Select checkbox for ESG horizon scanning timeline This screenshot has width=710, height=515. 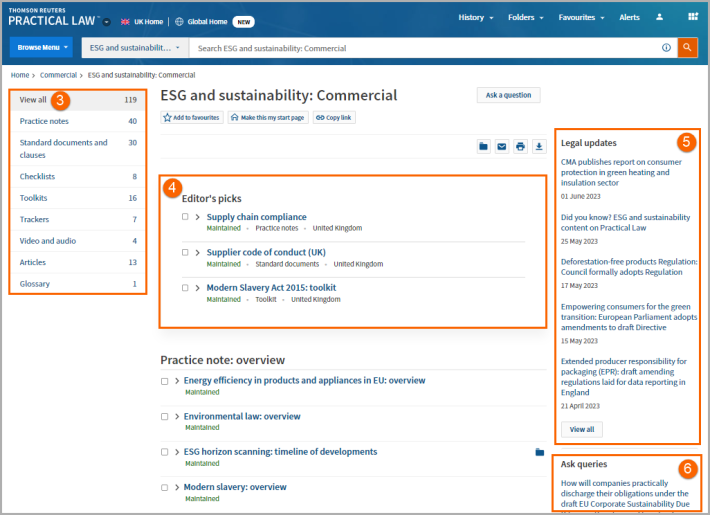coord(164,452)
